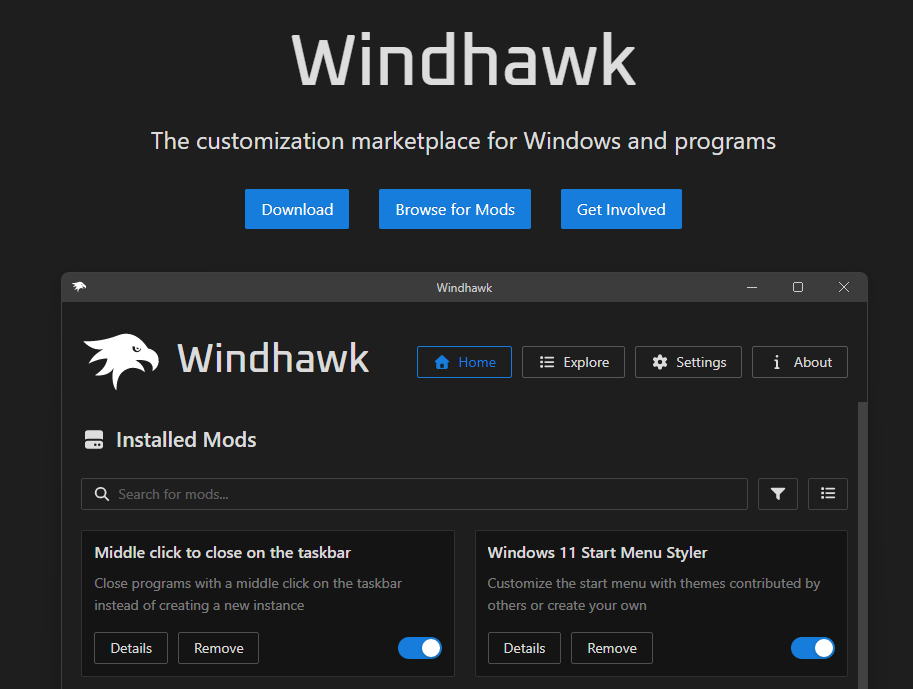The image size is (913, 689).
Task: Click Windows 11 Start Menu Styler title
Action: [597, 553]
